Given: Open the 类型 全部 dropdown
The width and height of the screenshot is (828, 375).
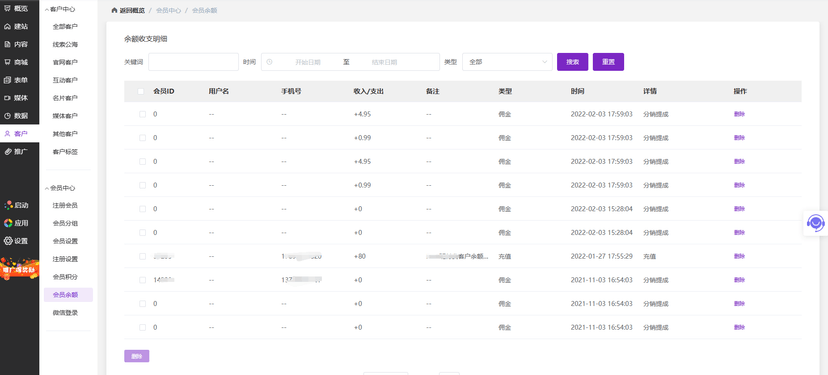Looking at the screenshot, I should pyautogui.click(x=507, y=62).
